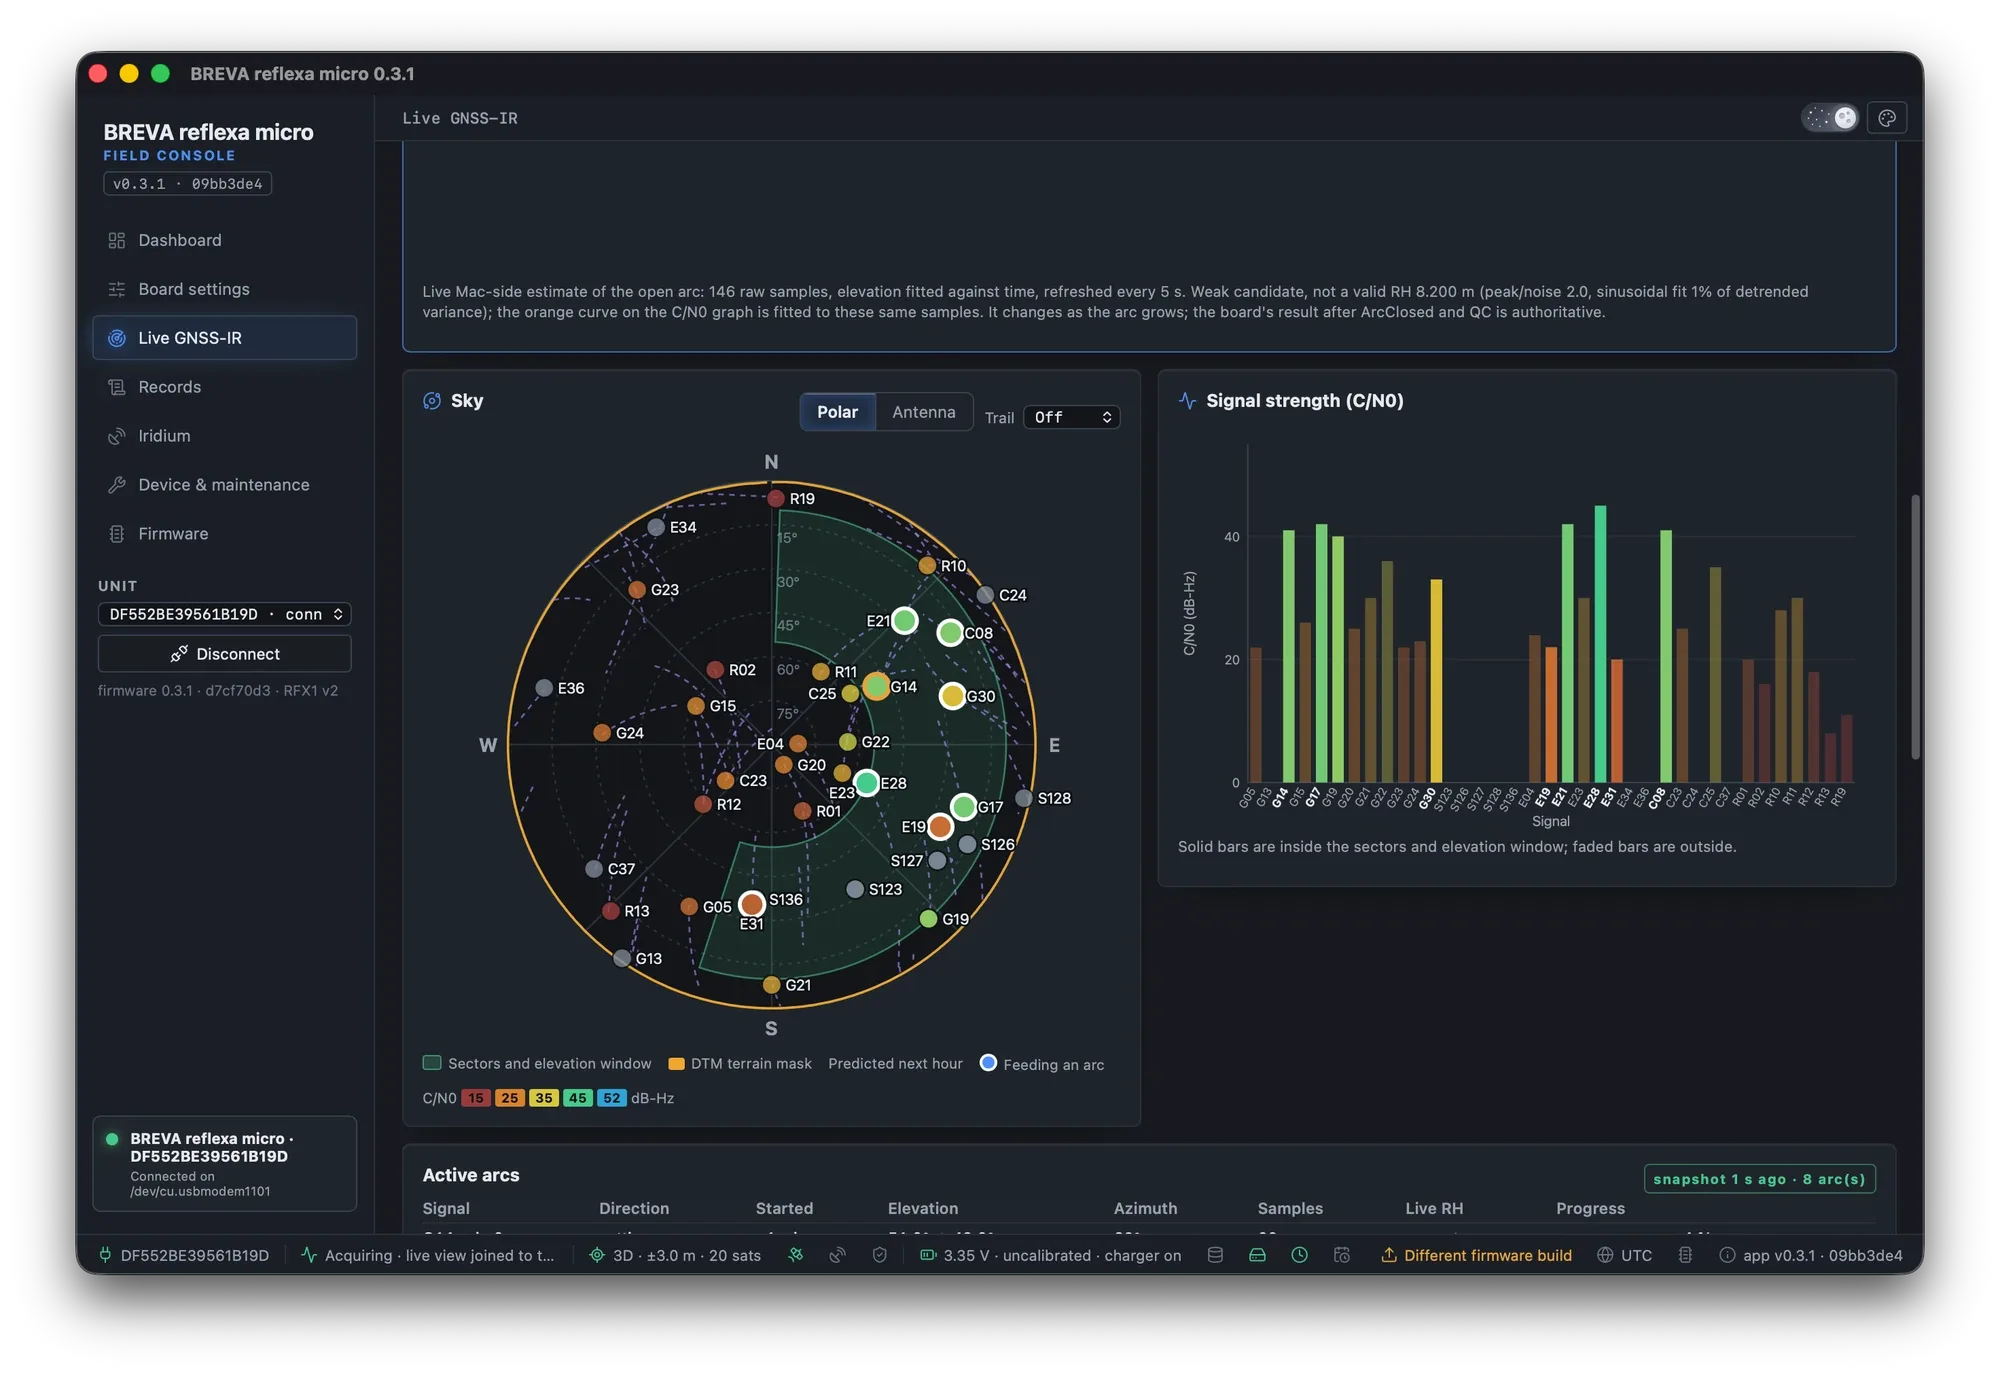The width and height of the screenshot is (2000, 1375).
Task: Open the Iridium page
Action: pos(224,436)
